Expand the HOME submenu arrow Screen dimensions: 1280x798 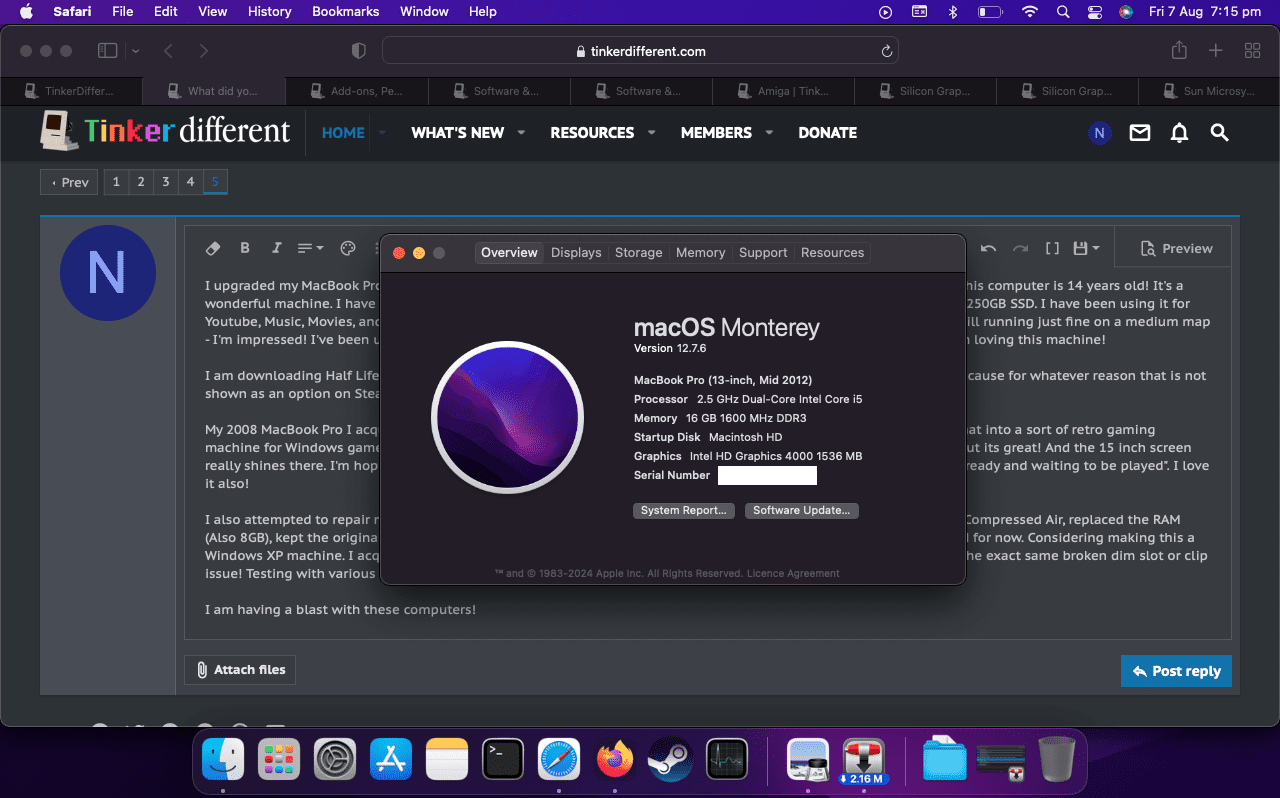click(382, 132)
